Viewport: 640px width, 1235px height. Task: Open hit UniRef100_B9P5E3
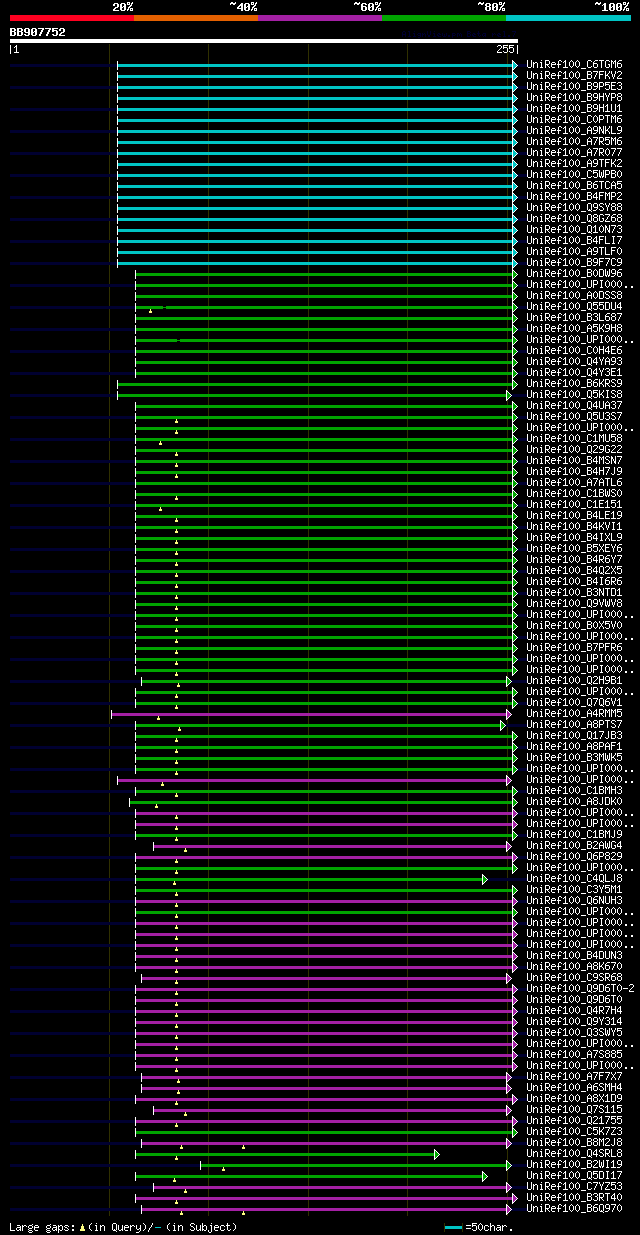coord(574,86)
